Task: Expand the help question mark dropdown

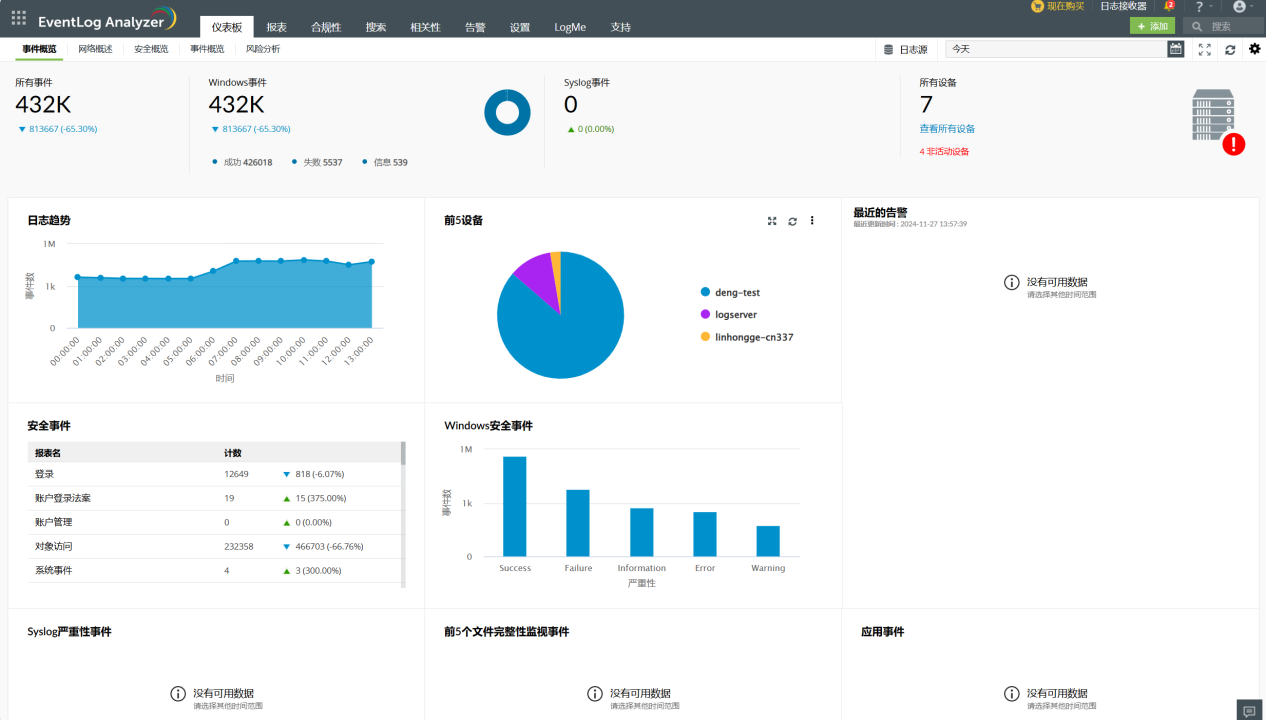Action: [x=1204, y=7]
